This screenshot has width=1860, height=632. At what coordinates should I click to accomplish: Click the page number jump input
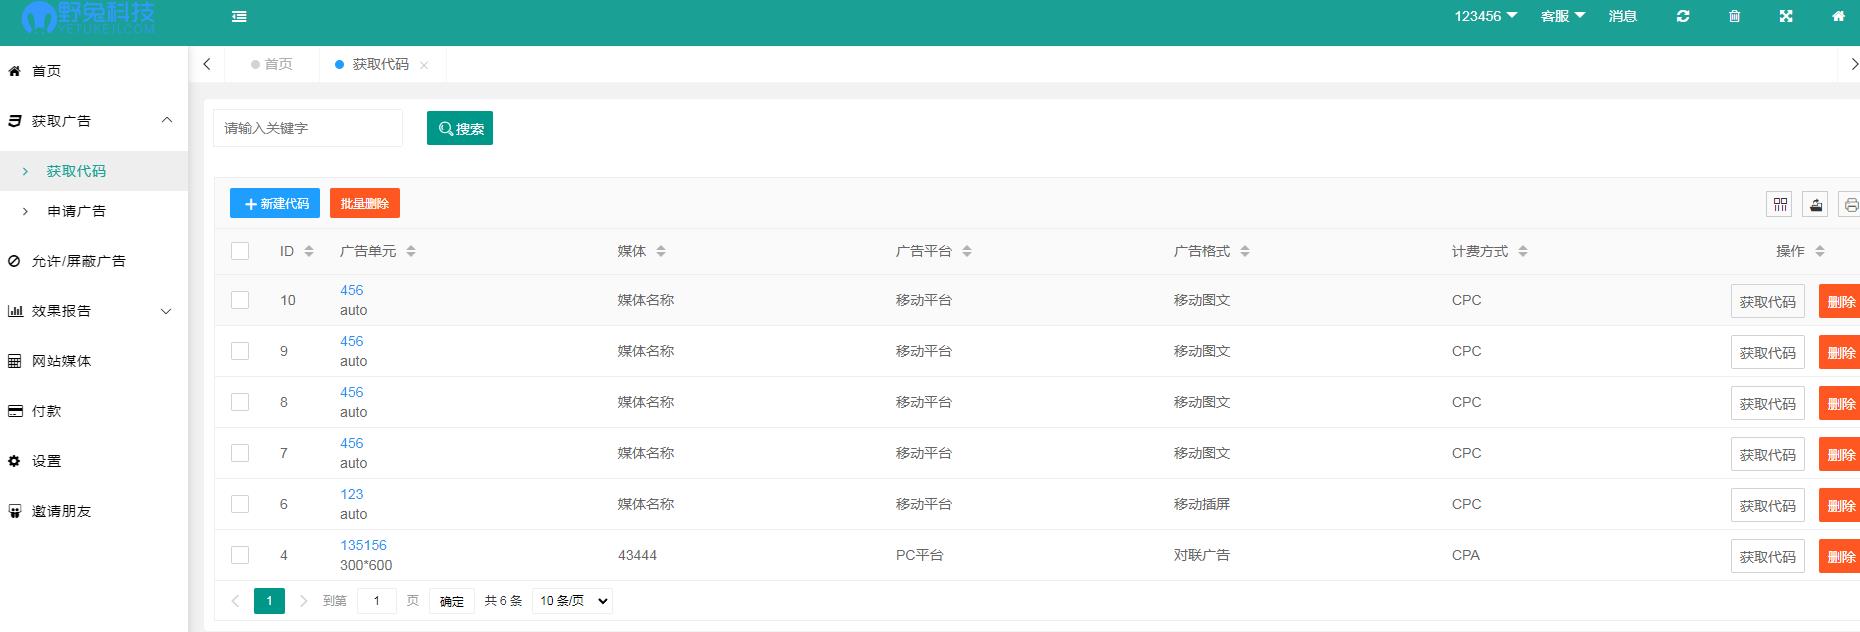(x=377, y=601)
